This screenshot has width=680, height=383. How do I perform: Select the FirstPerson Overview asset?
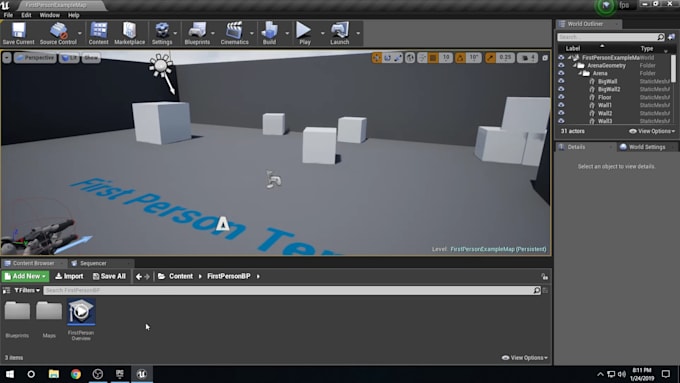pyautogui.click(x=81, y=320)
